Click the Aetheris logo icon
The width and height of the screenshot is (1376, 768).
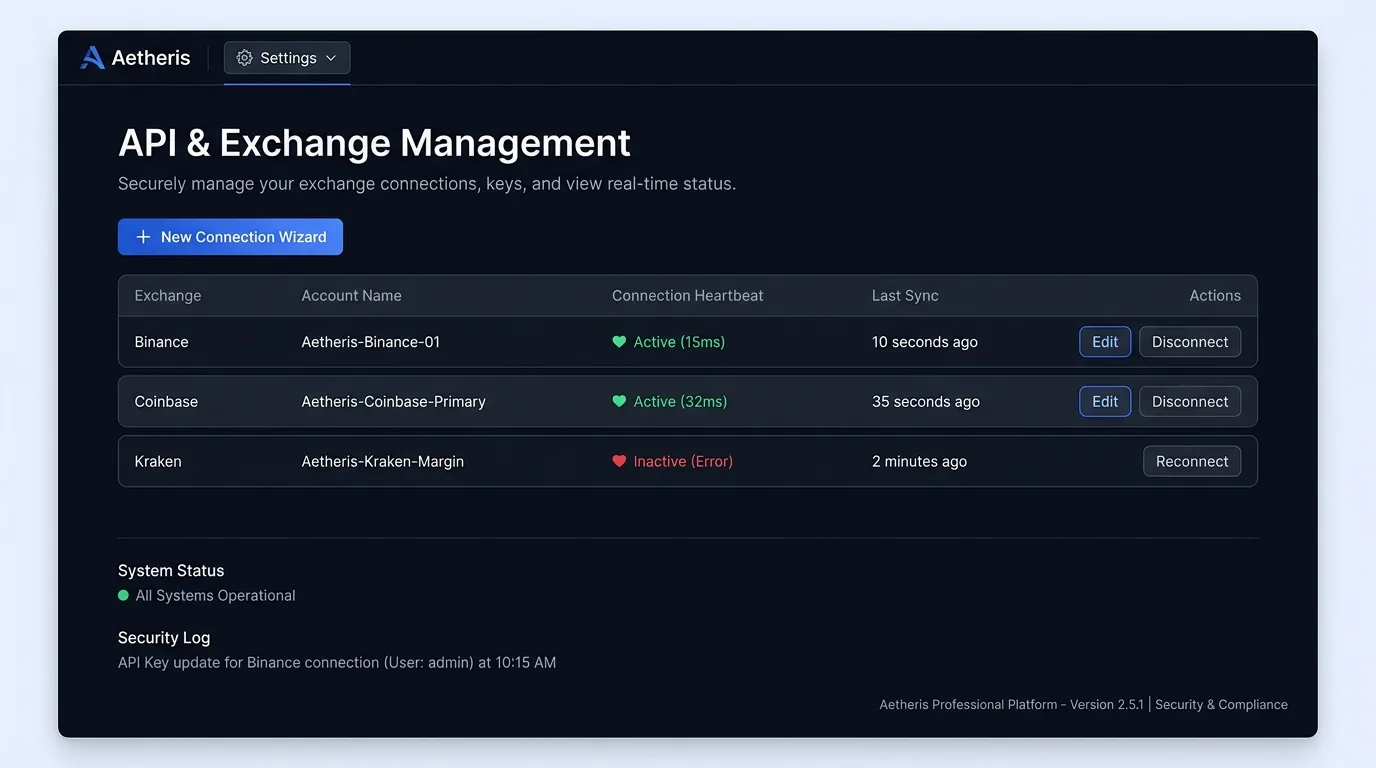point(92,58)
